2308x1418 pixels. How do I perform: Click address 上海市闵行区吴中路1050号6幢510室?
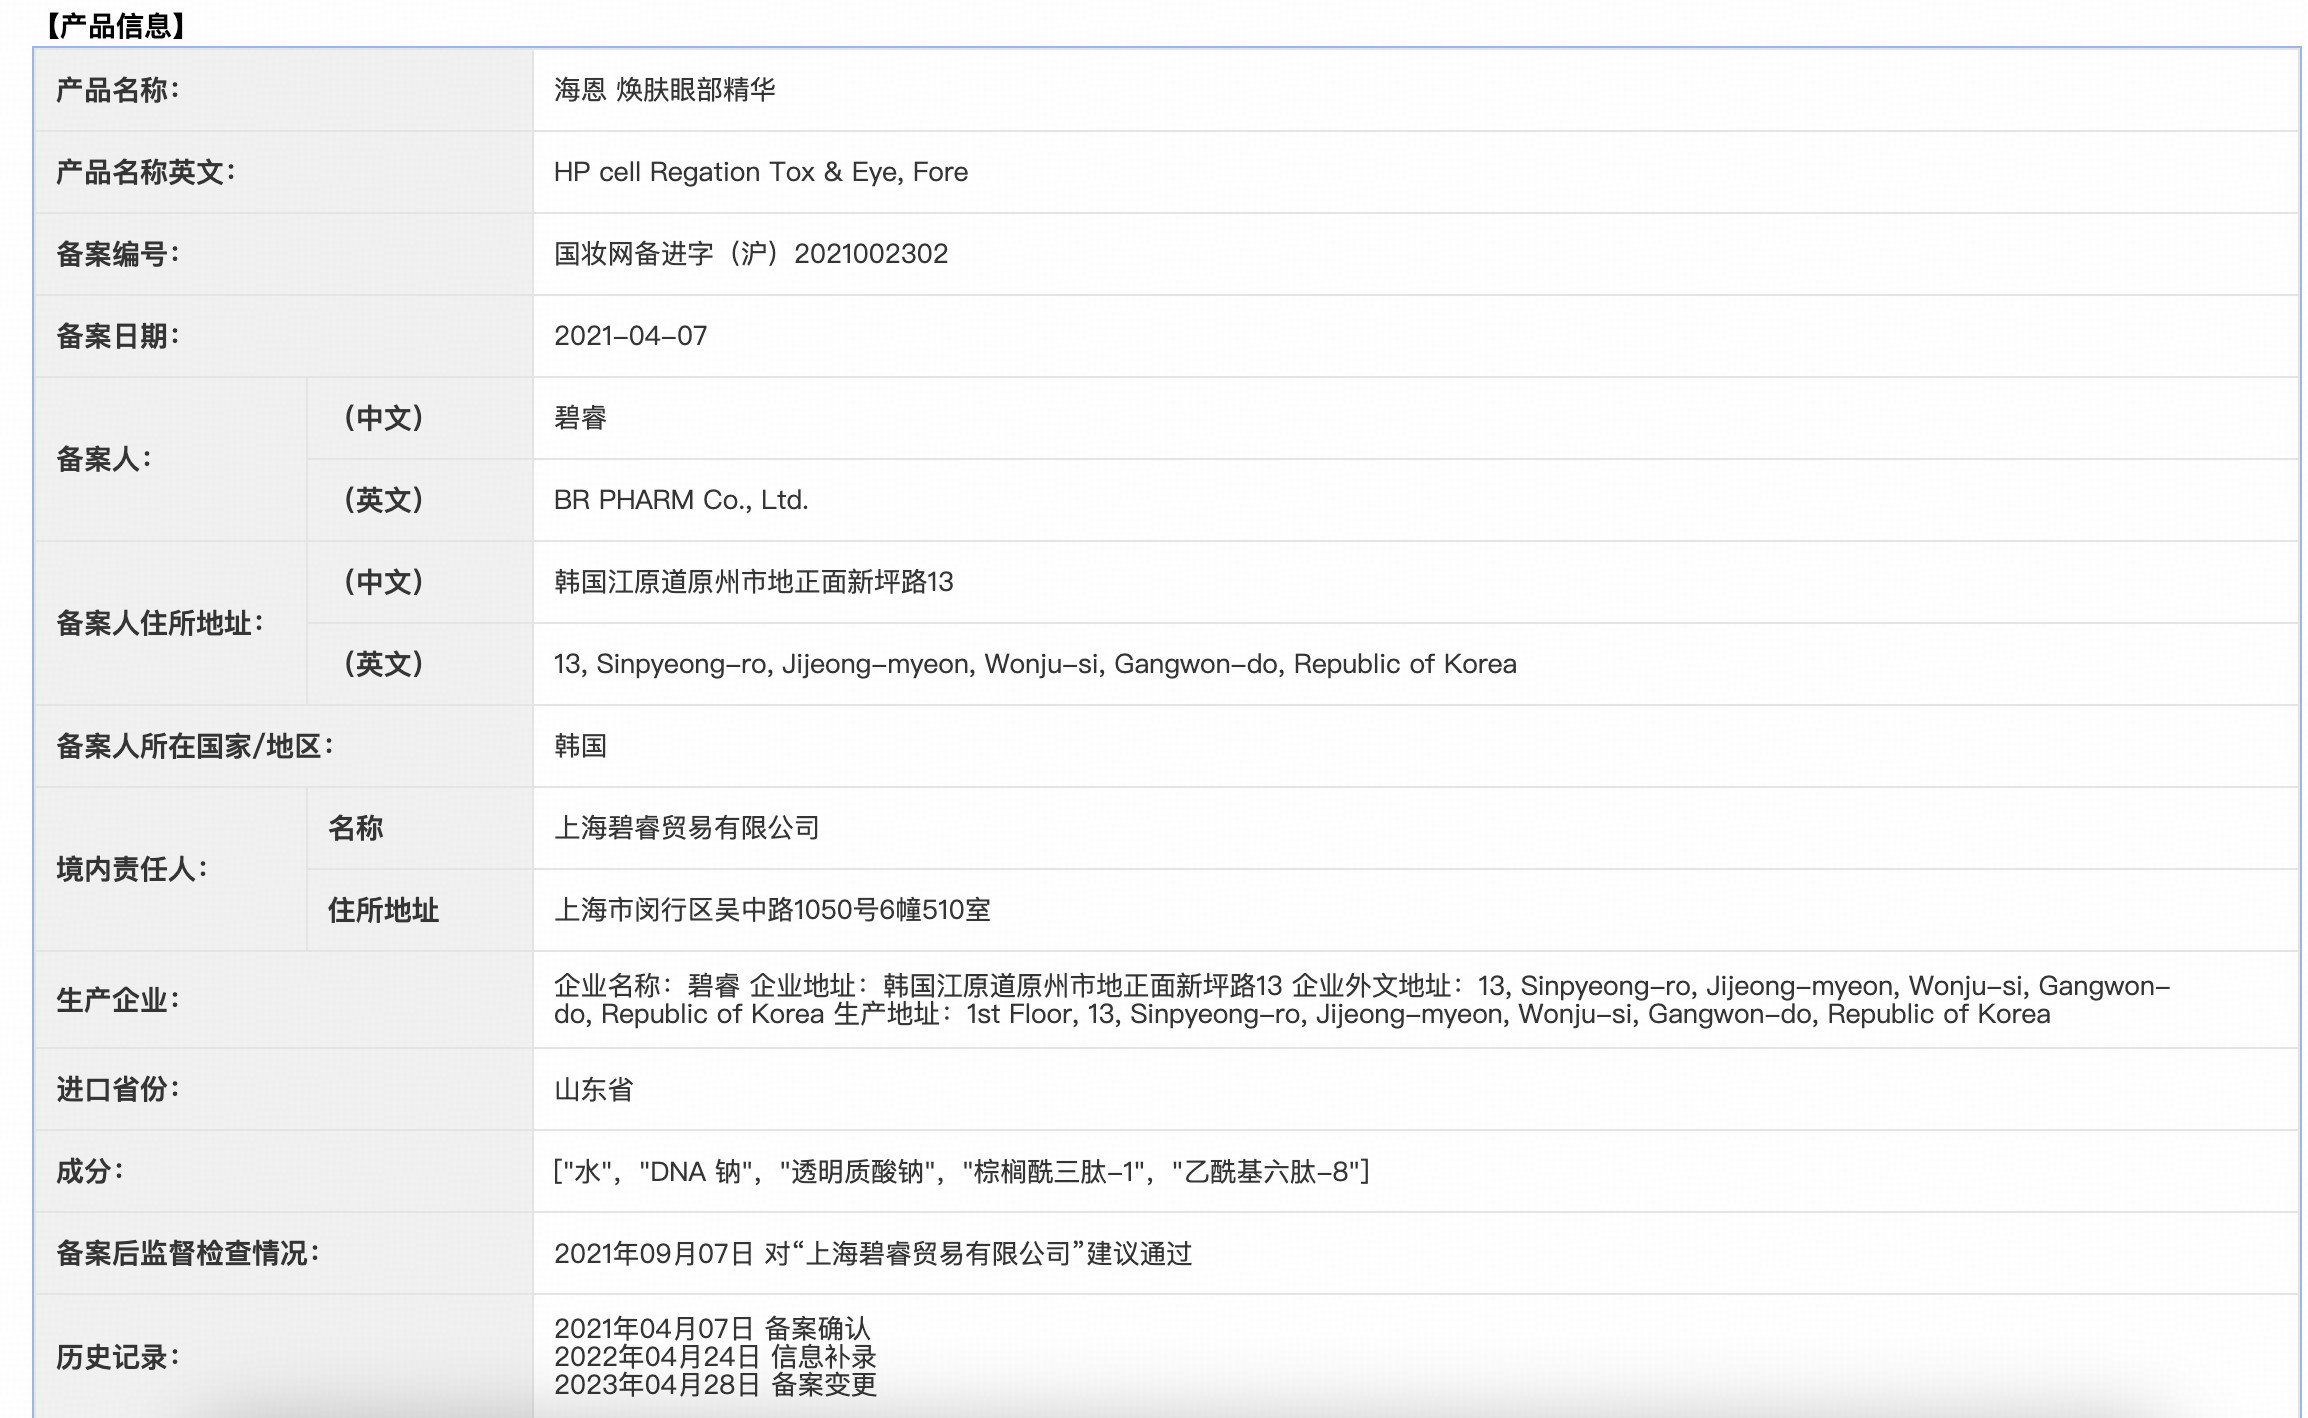click(772, 910)
